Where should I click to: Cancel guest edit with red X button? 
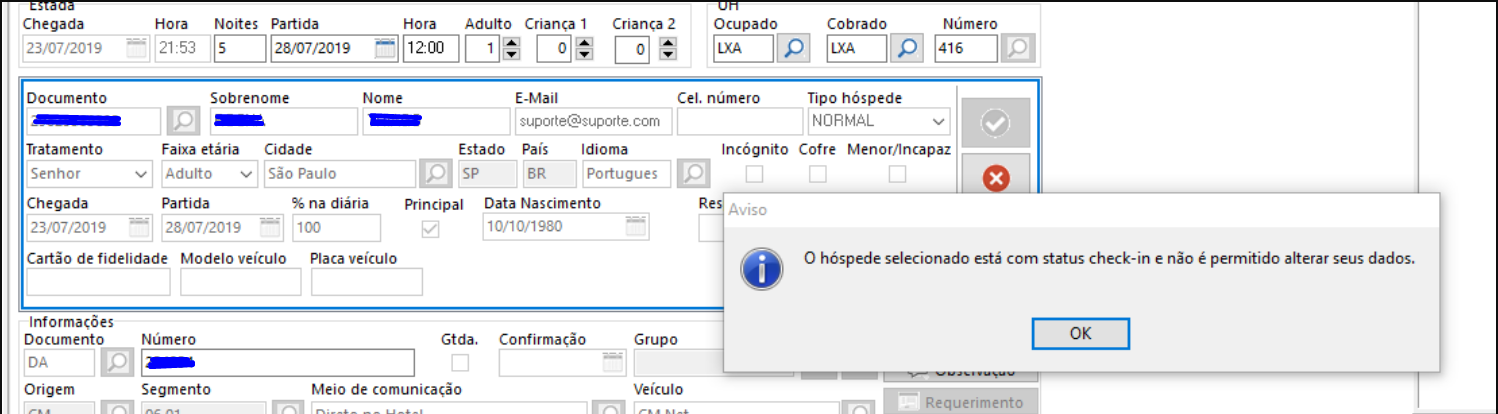[995, 178]
